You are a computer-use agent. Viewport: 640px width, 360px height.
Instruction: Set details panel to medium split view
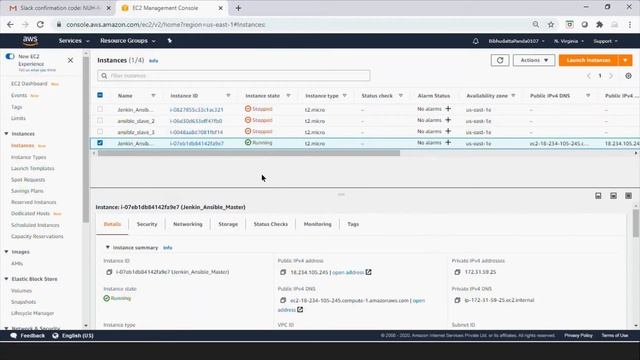click(x=613, y=196)
